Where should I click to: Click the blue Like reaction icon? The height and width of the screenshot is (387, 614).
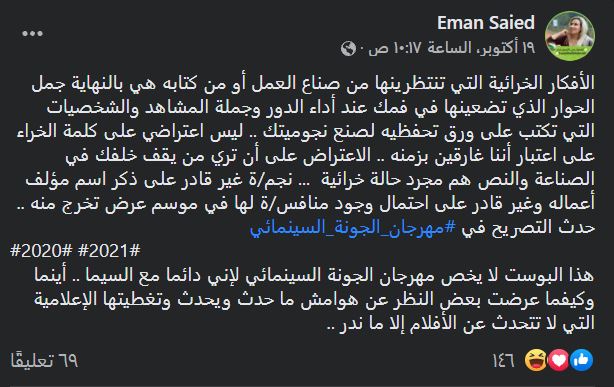click(x=581, y=360)
